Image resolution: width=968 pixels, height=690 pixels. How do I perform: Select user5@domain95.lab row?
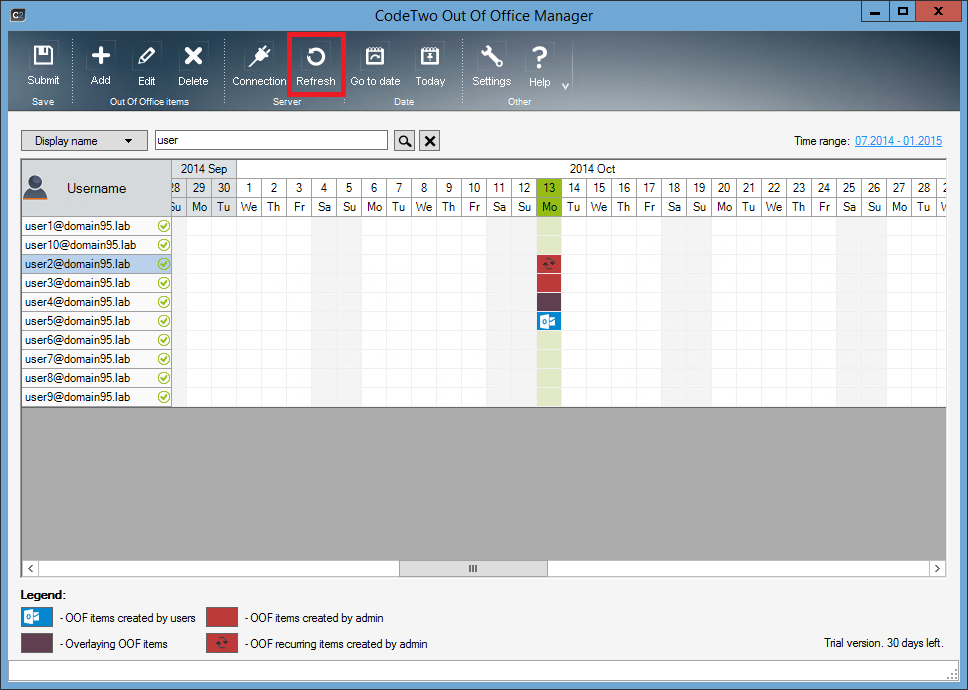point(96,321)
